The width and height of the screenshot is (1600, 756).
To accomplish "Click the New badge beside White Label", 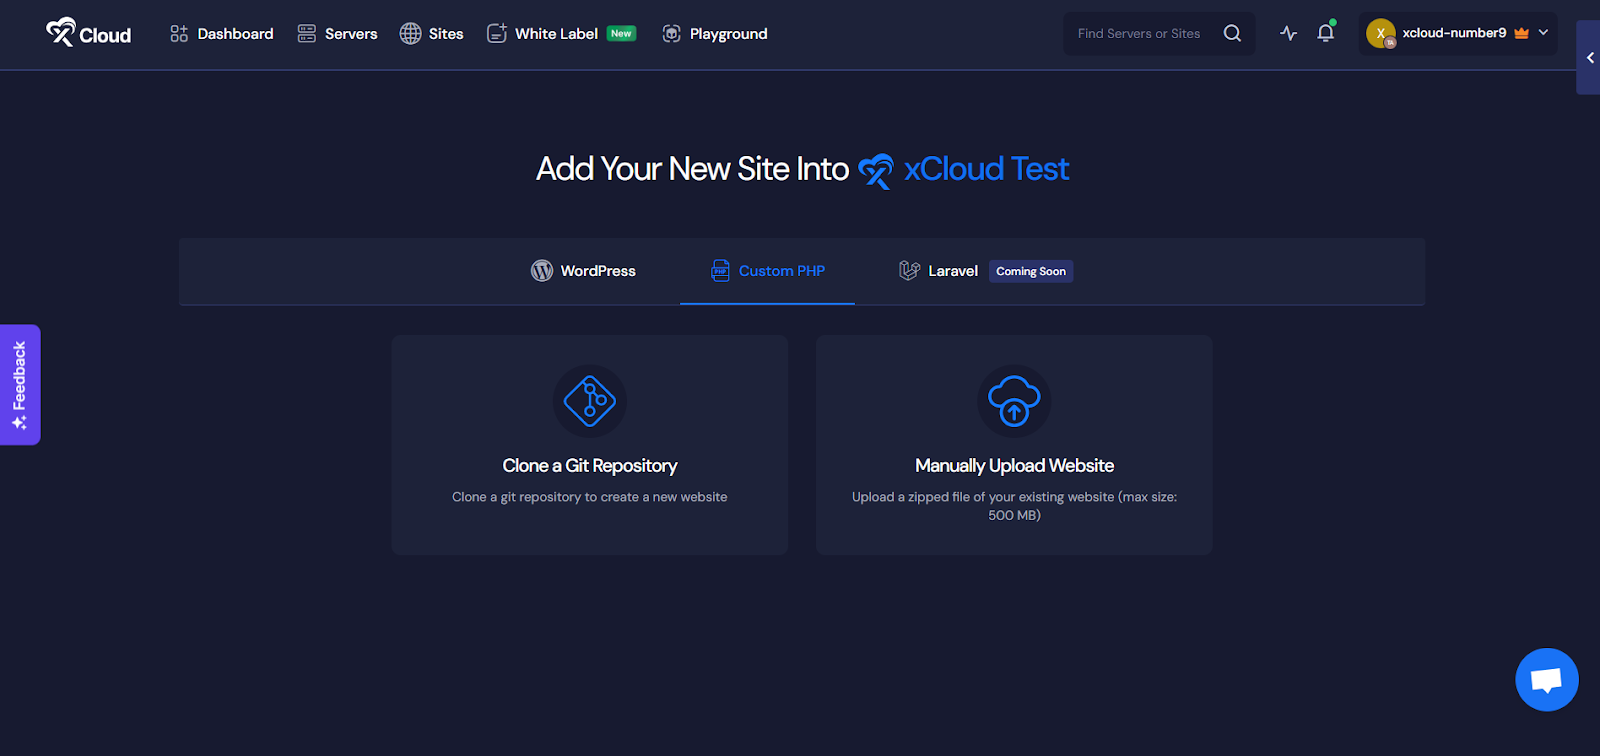I will pyautogui.click(x=621, y=34).
